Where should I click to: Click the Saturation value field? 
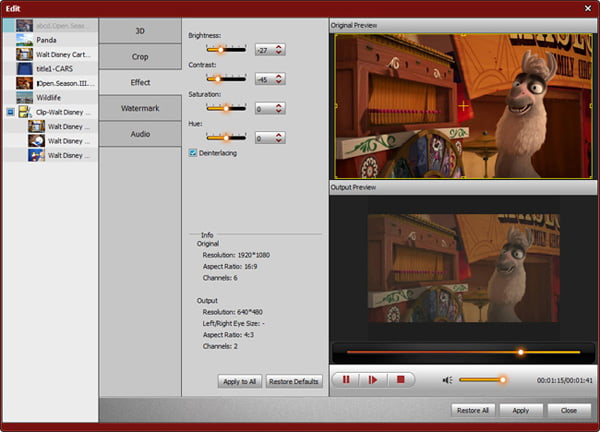[265, 109]
